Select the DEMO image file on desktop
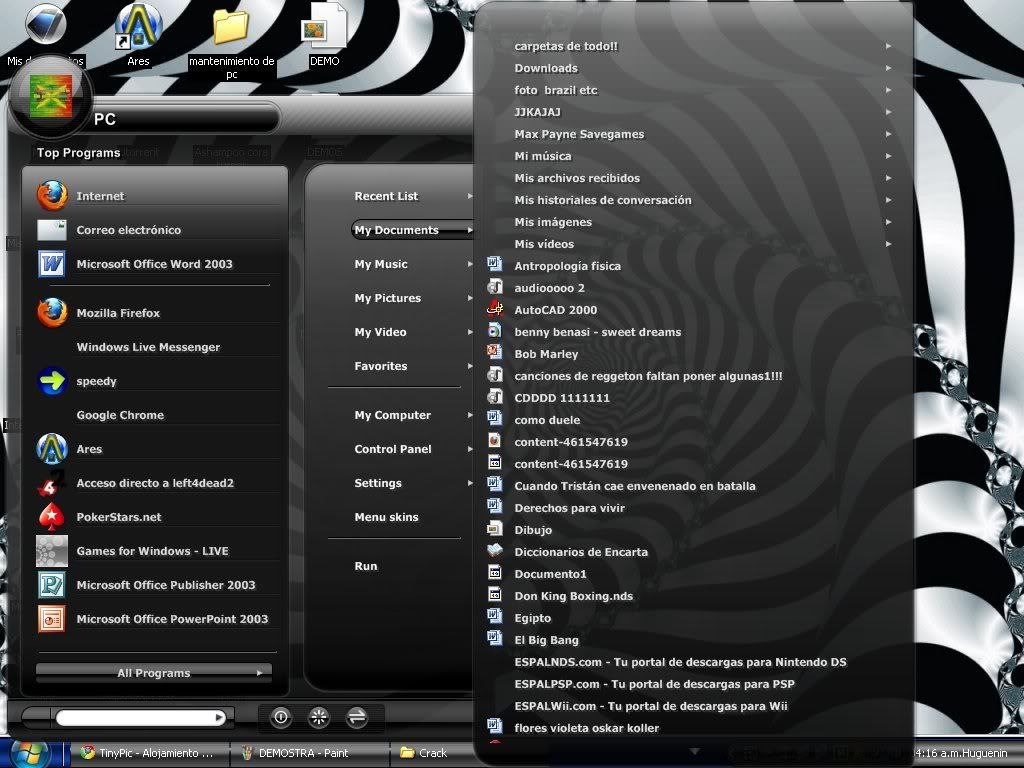The height and width of the screenshot is (768, 1024). point(325,26)
